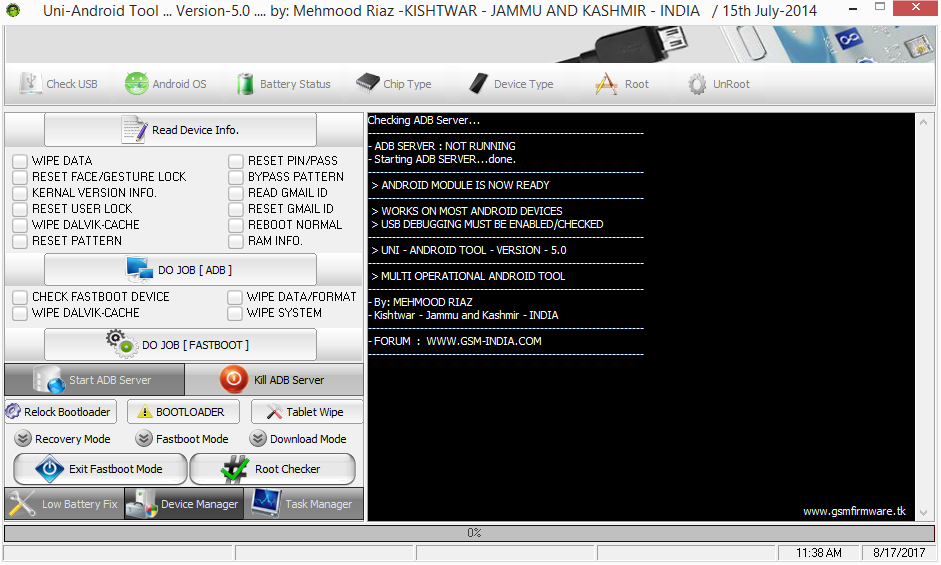
Task: Toggle REBOOT NORMAL checkbox
Action: (236, 225)
